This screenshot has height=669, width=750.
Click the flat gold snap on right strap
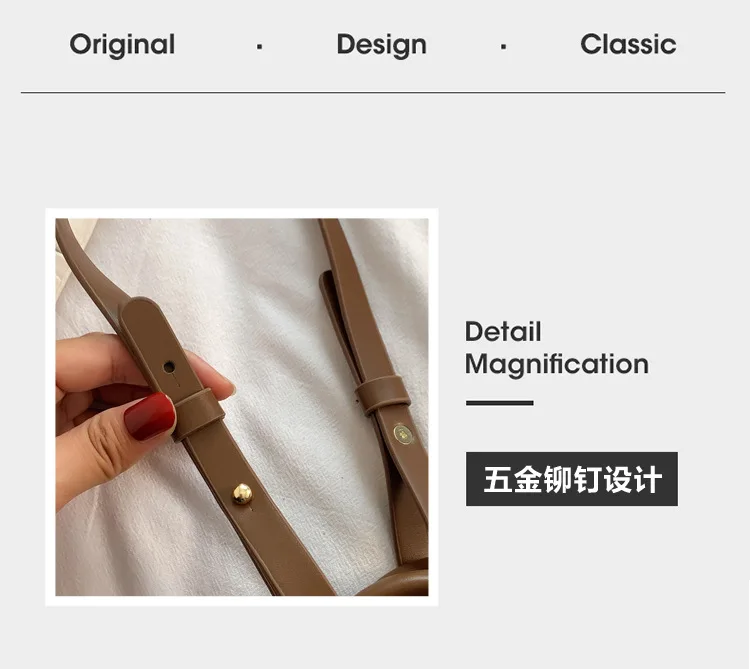[403, 434]
